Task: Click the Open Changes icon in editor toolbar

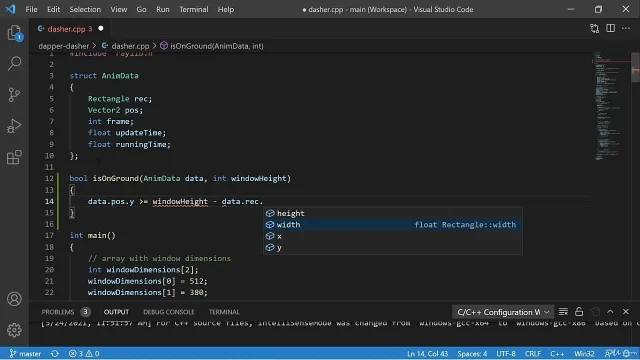Action: [595, 28]
